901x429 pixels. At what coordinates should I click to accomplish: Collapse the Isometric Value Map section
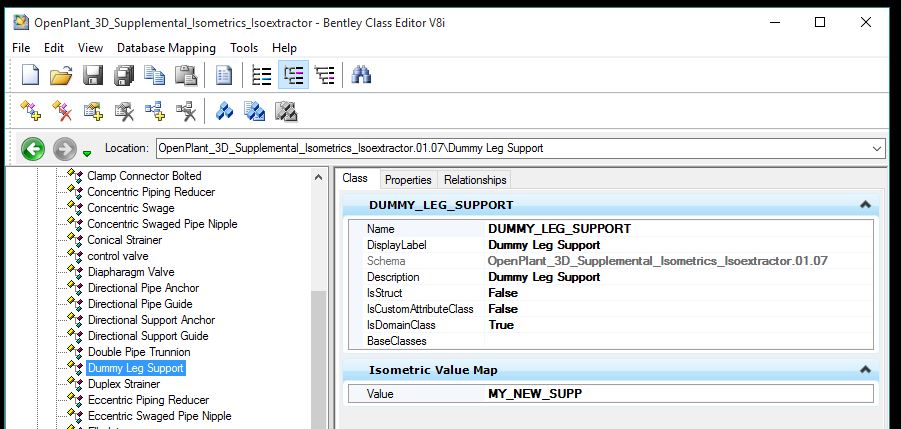865,370
